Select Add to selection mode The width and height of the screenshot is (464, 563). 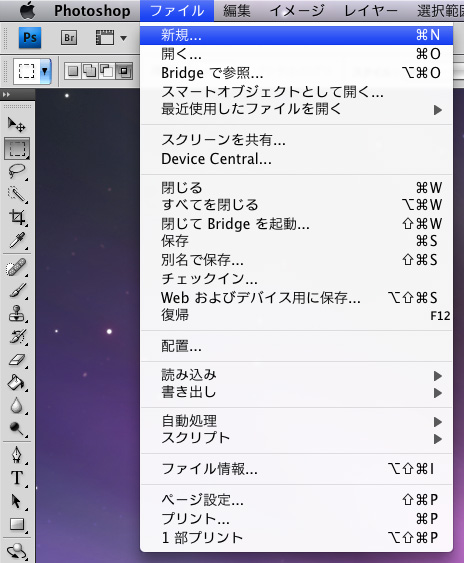point(89,71)
